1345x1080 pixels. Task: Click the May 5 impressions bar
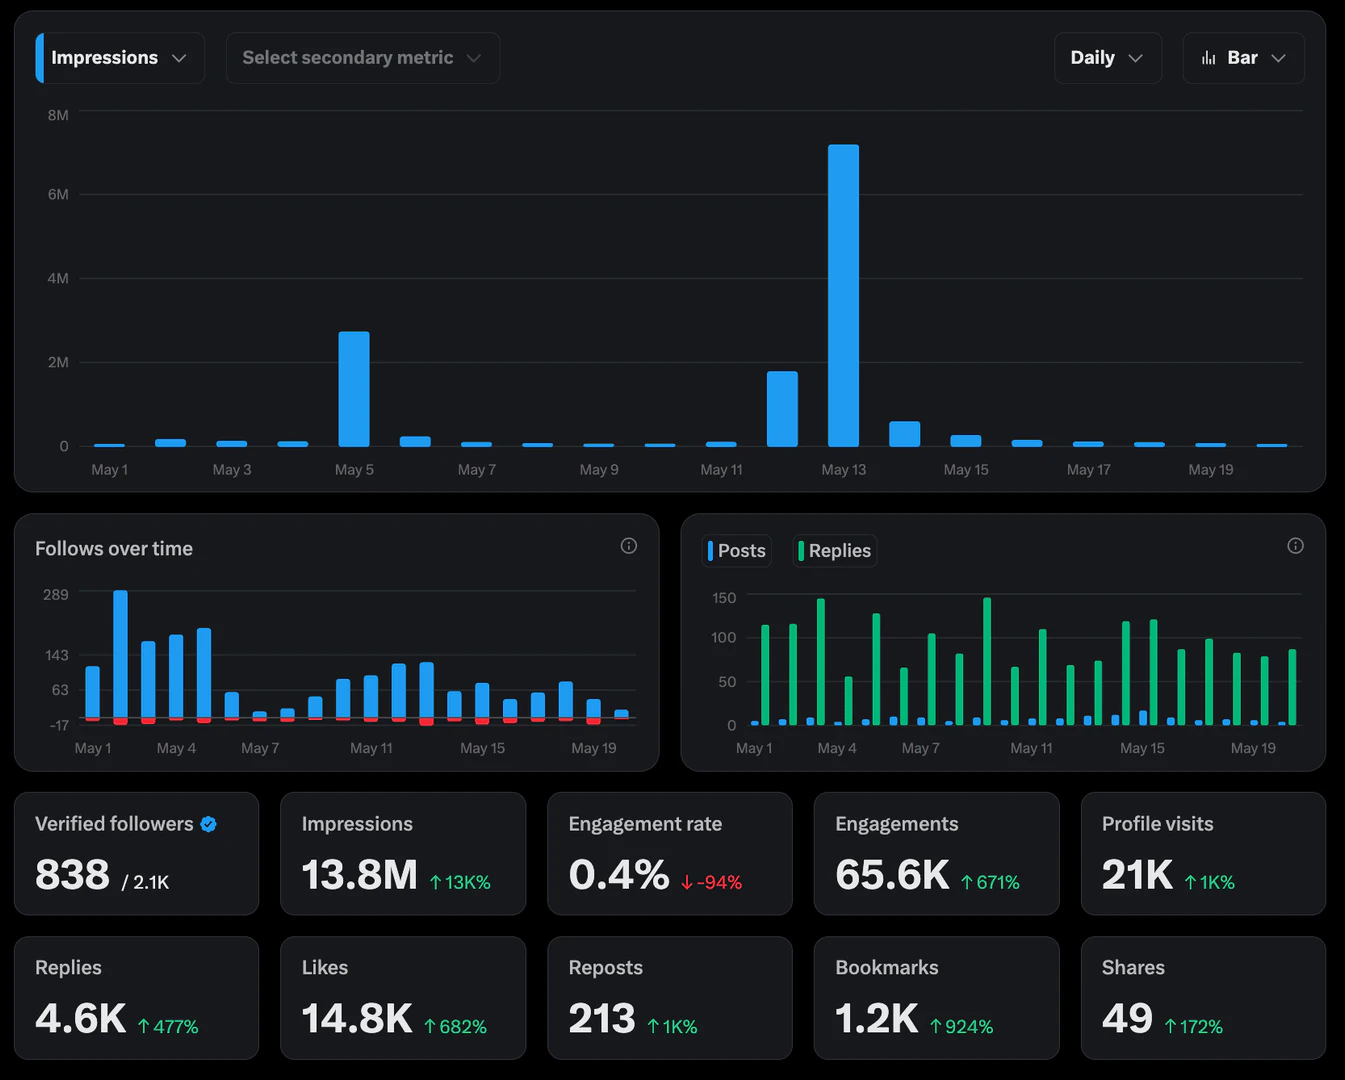pos(354,389)
